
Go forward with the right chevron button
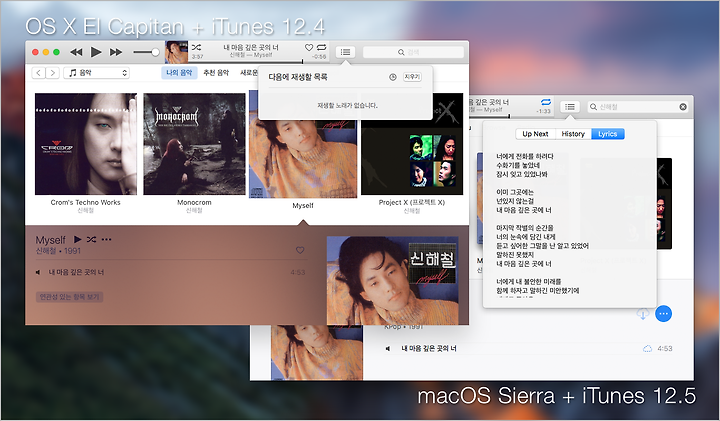(53, 73)
